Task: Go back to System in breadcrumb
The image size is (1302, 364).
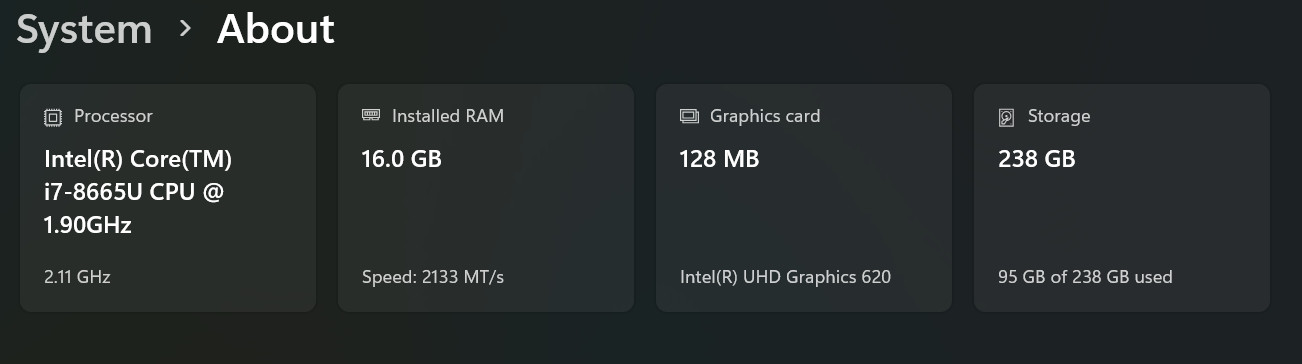Action: pyautogui.click(x=84, y=29)
